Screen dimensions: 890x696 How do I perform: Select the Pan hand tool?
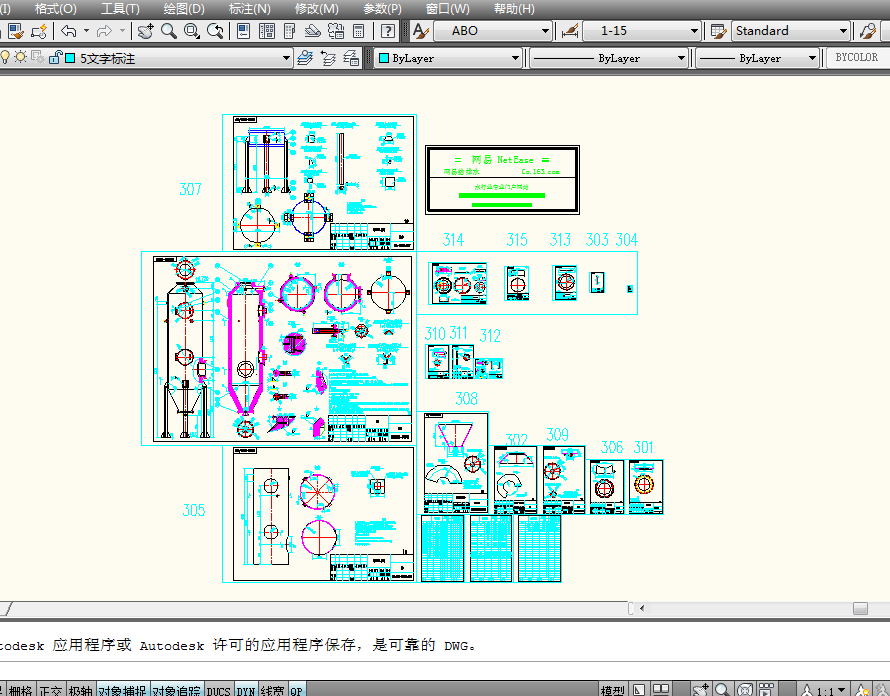coord(145,31)
